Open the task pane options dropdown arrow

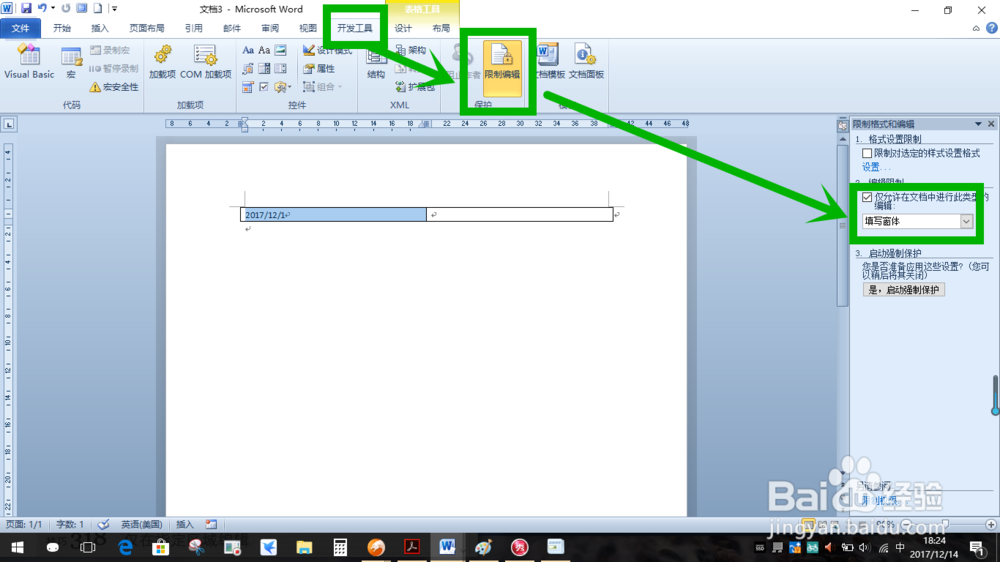[x=978, y=124]
